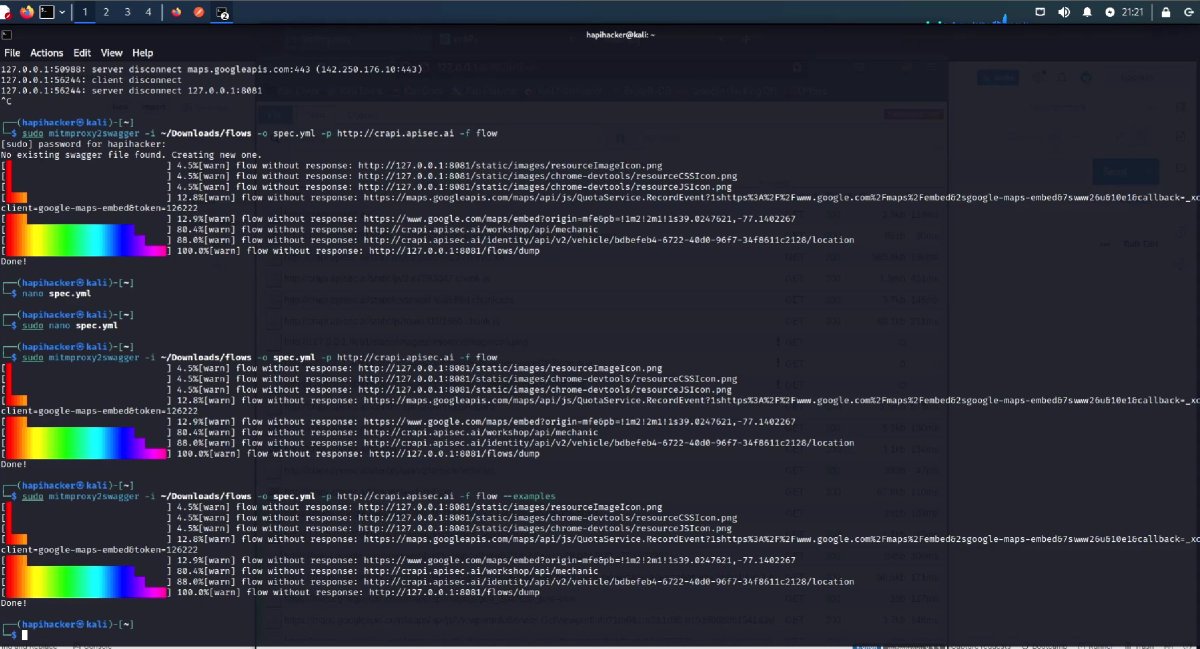Screen dimensions: 1200x649
Task: Click the 'server disconnect 127.0.0.1:8081' line
Action: [131, 90]
